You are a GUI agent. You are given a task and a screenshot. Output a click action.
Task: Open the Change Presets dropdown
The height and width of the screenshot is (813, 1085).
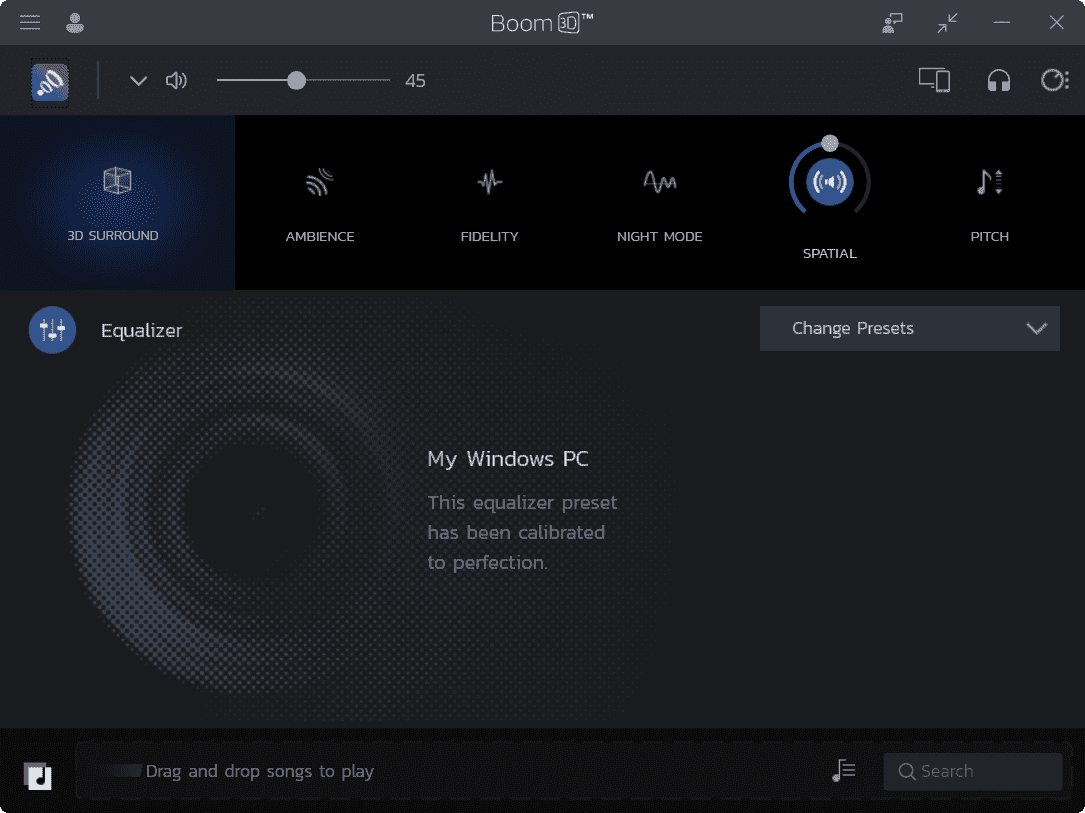(x=909, y=328)
